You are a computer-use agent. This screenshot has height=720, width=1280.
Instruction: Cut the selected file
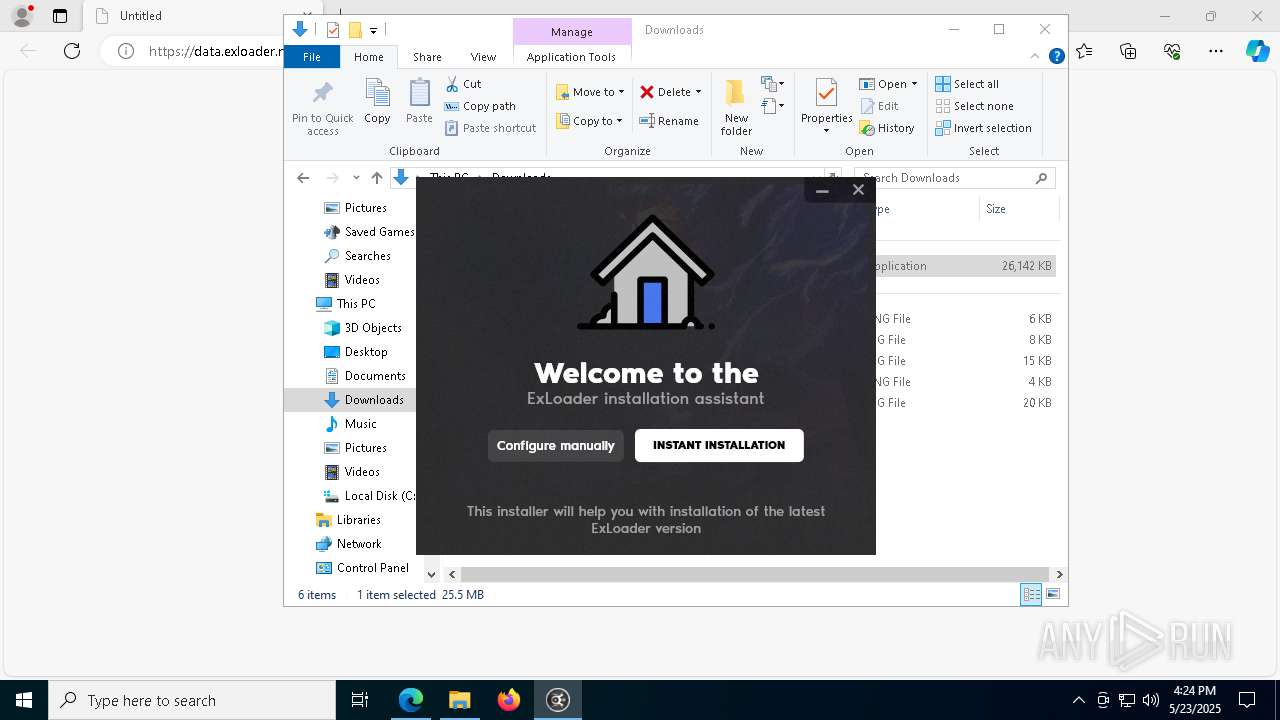click(463, 84)
